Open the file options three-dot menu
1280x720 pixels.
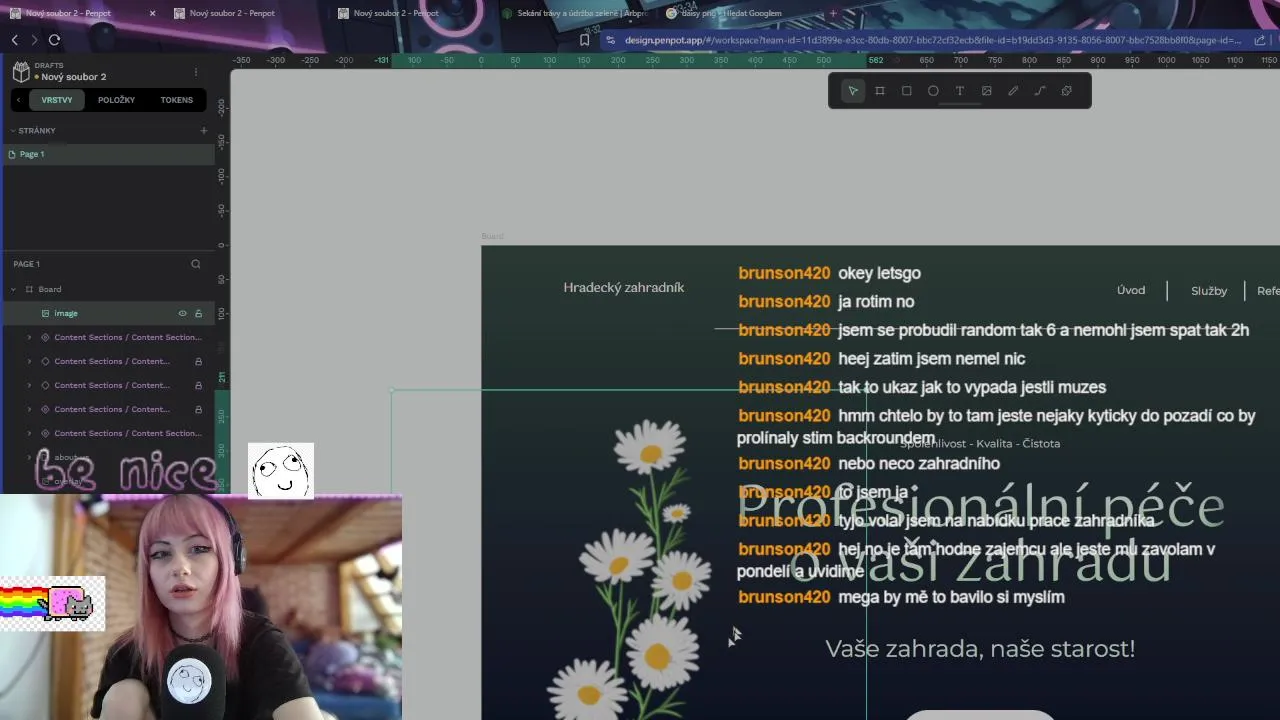[x=196, y=72]
